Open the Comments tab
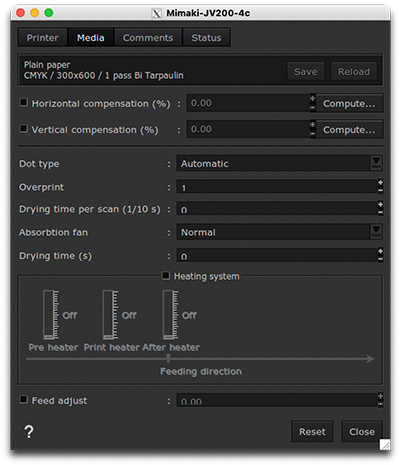 click(x=148, y=38)
